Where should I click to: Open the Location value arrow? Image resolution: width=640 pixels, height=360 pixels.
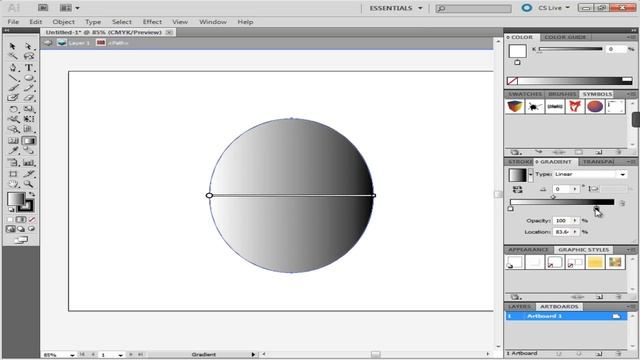click(575, 232)
